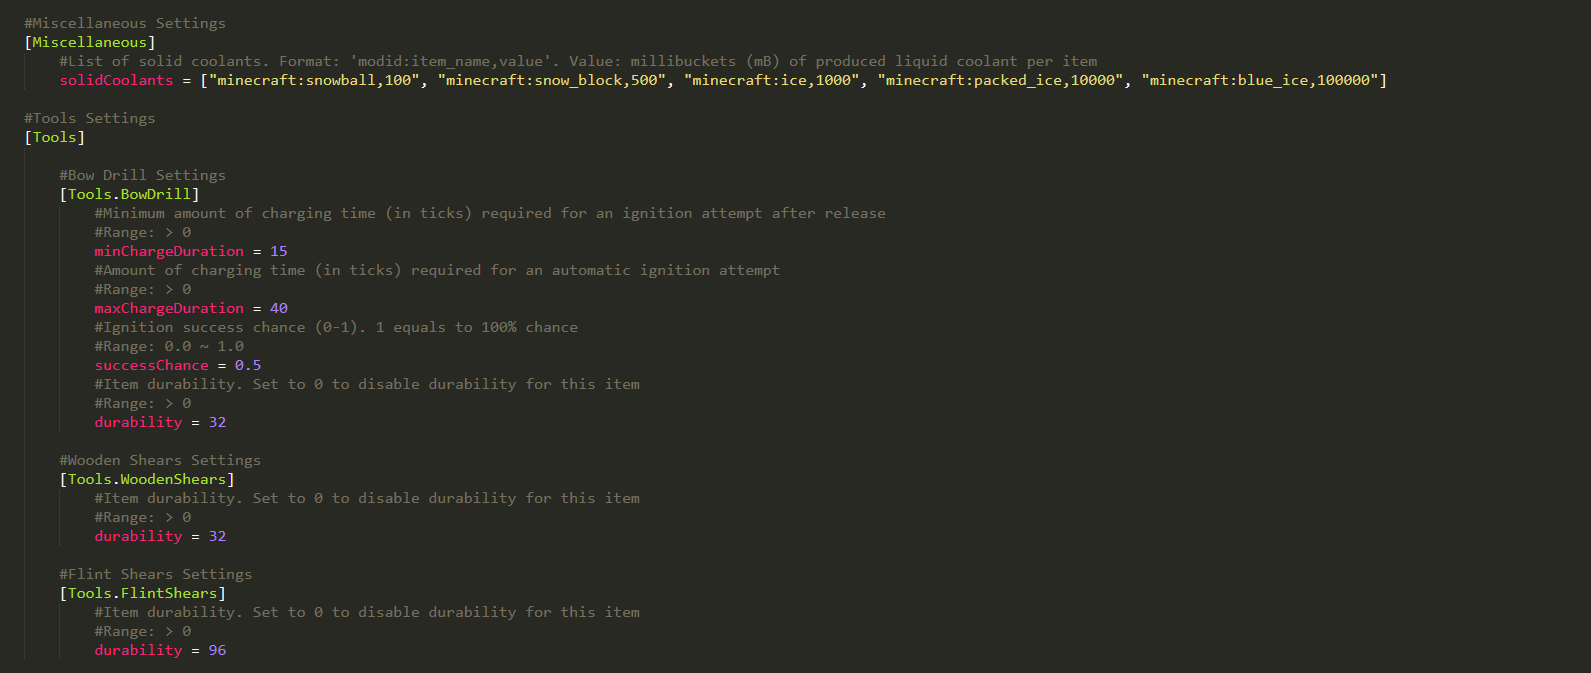Place cursor on the maxChargeDuration key
1591x673 pixels.
169,308
